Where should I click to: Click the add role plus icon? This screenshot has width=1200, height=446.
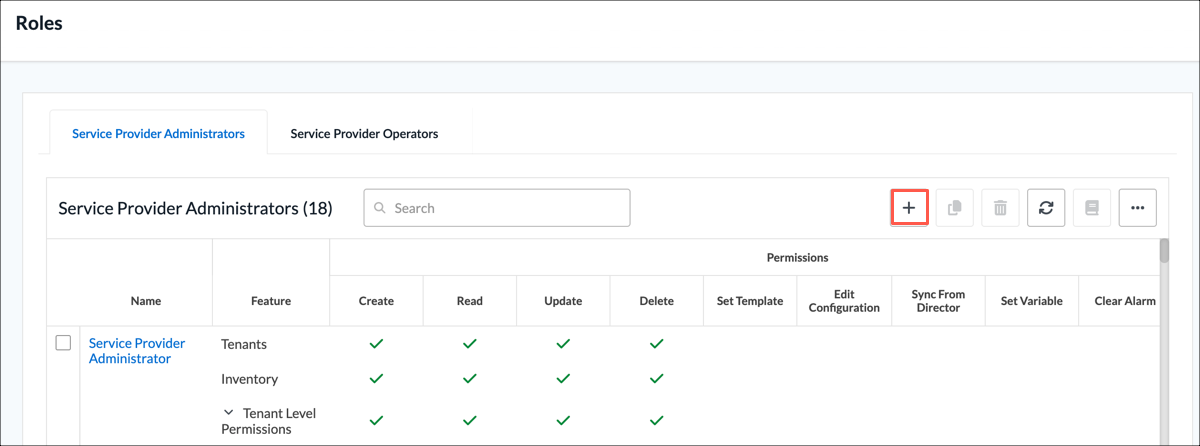tap(909, 208)
